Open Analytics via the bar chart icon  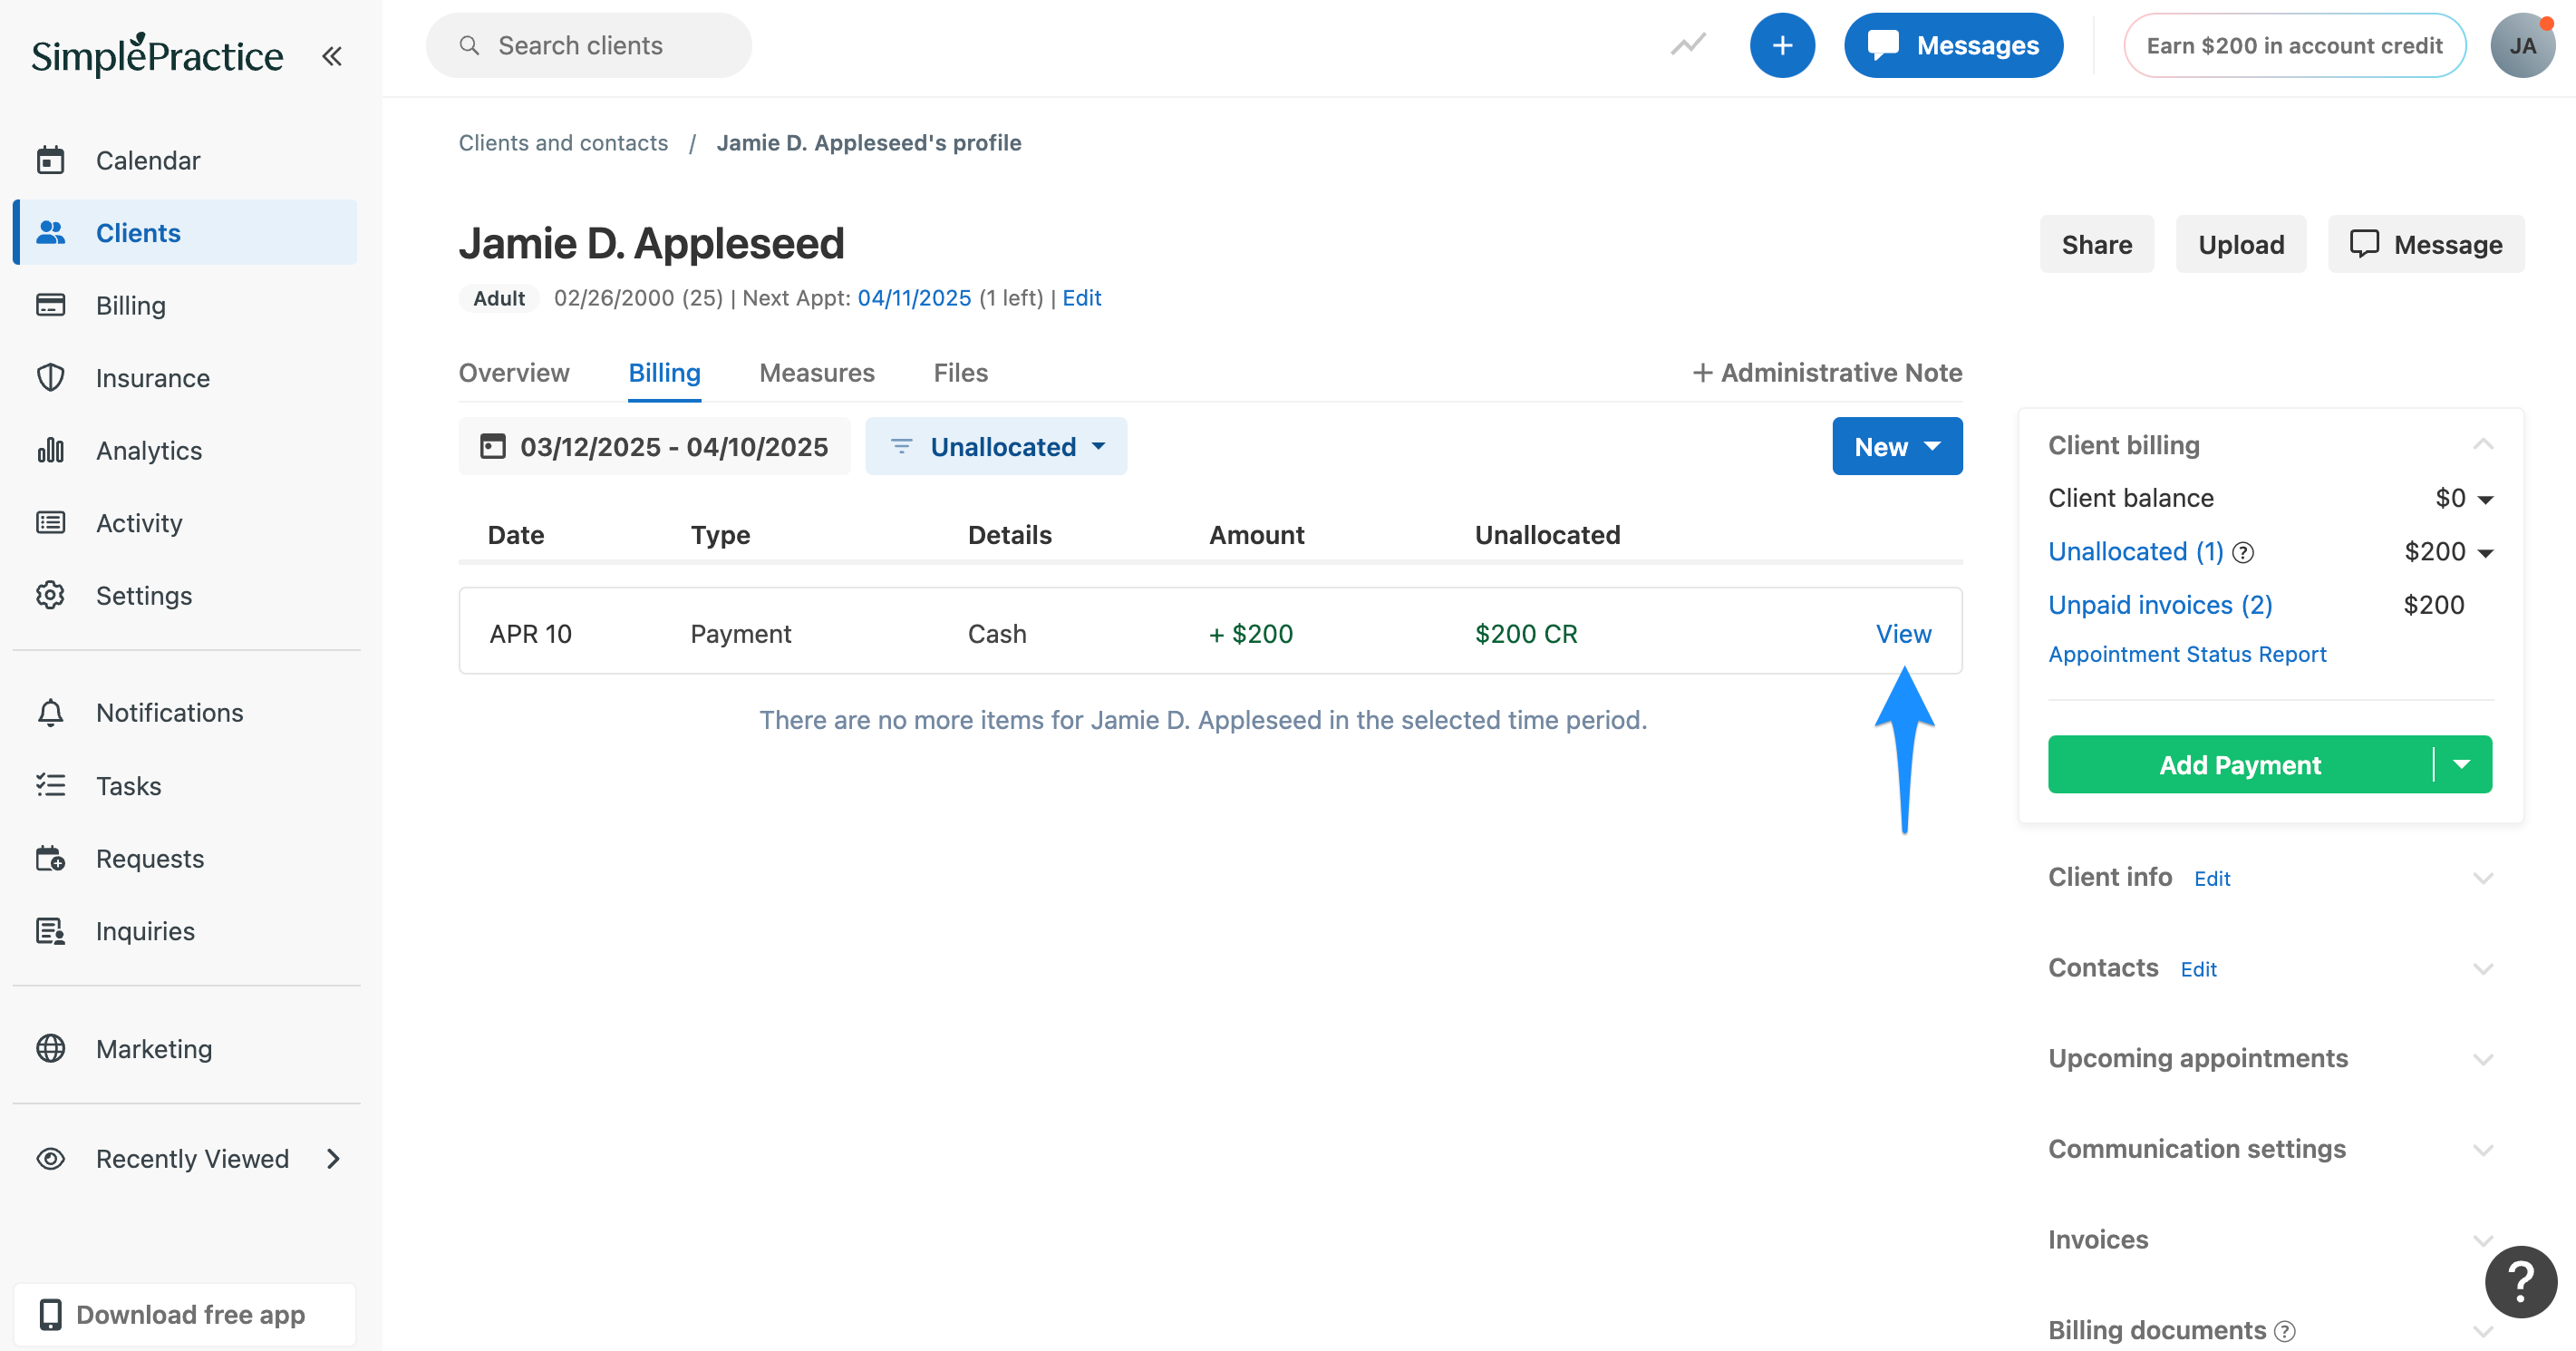(50, 450)
